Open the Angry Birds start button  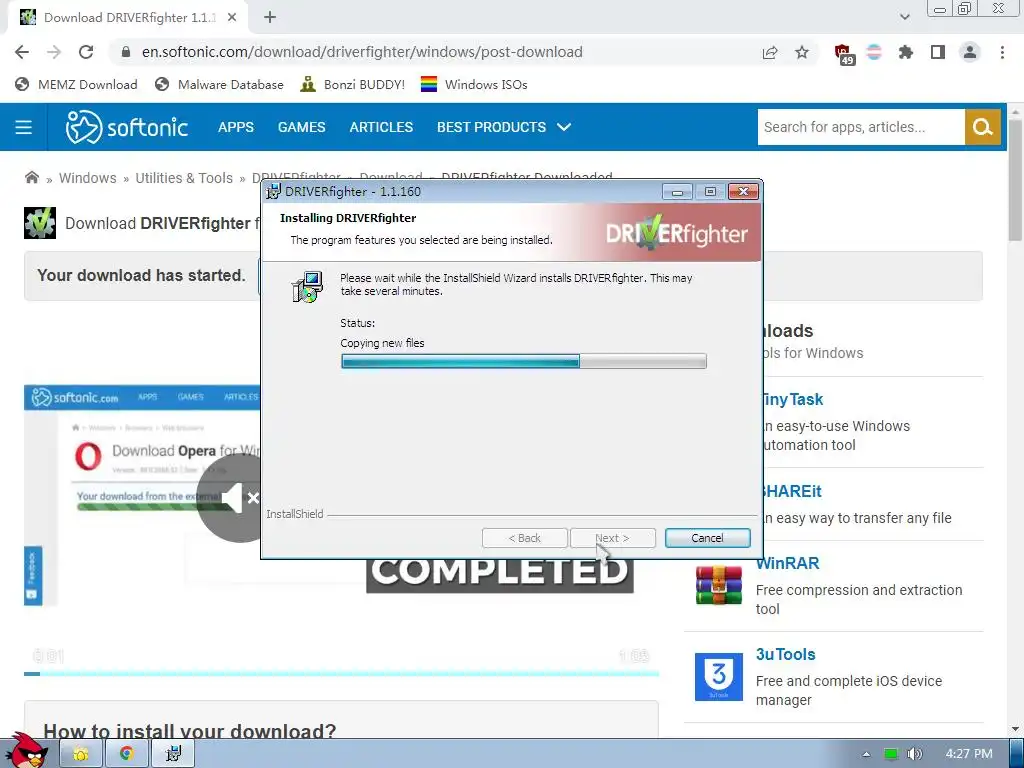coord(27,751)
